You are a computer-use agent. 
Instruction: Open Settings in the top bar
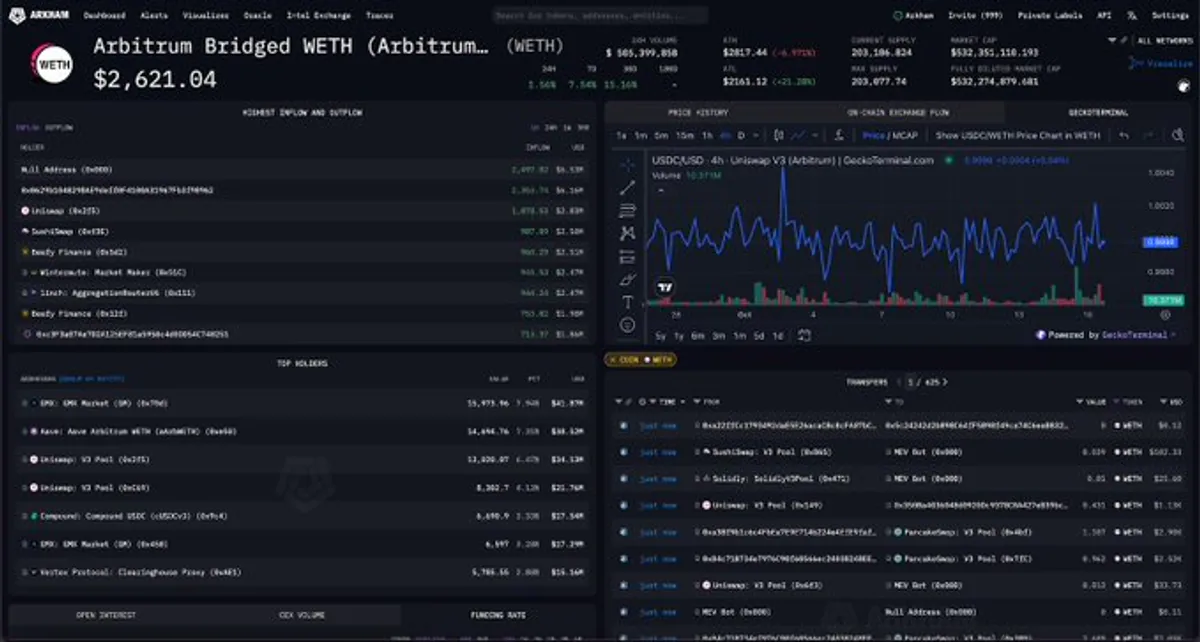coord(1170,16)
